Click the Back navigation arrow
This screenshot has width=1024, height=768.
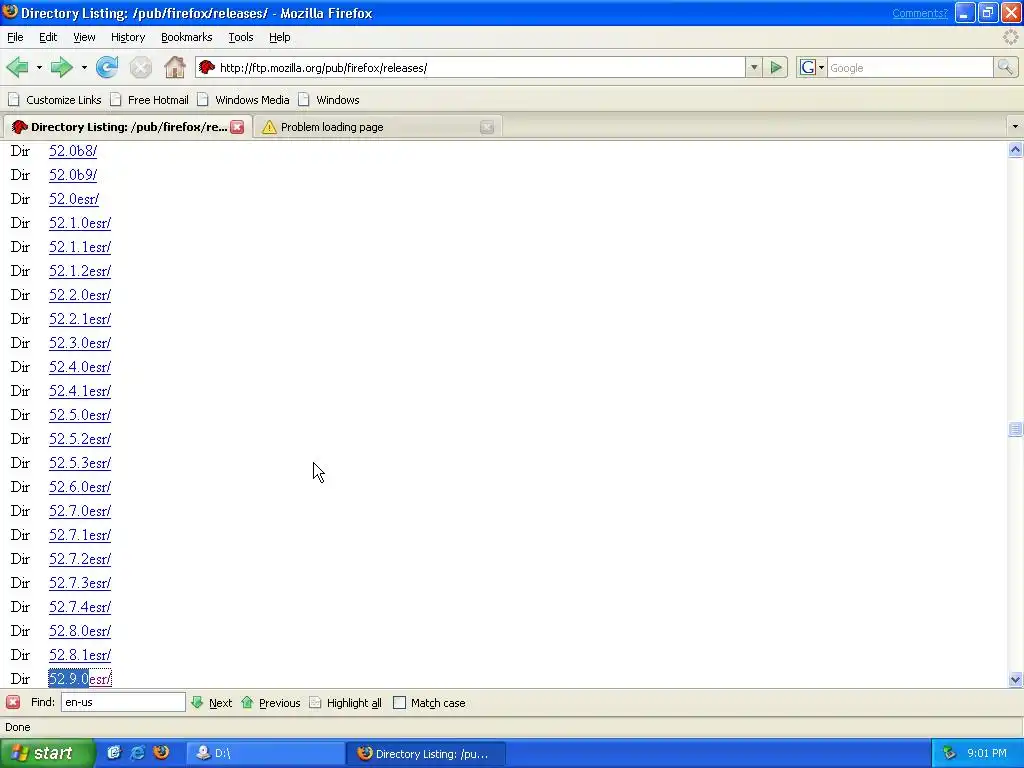click(18, 67)
